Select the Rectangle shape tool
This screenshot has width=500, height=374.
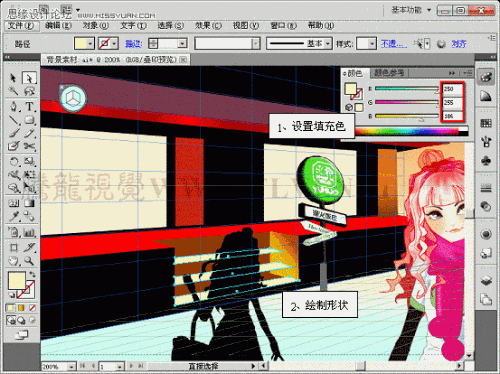[29, 120]
